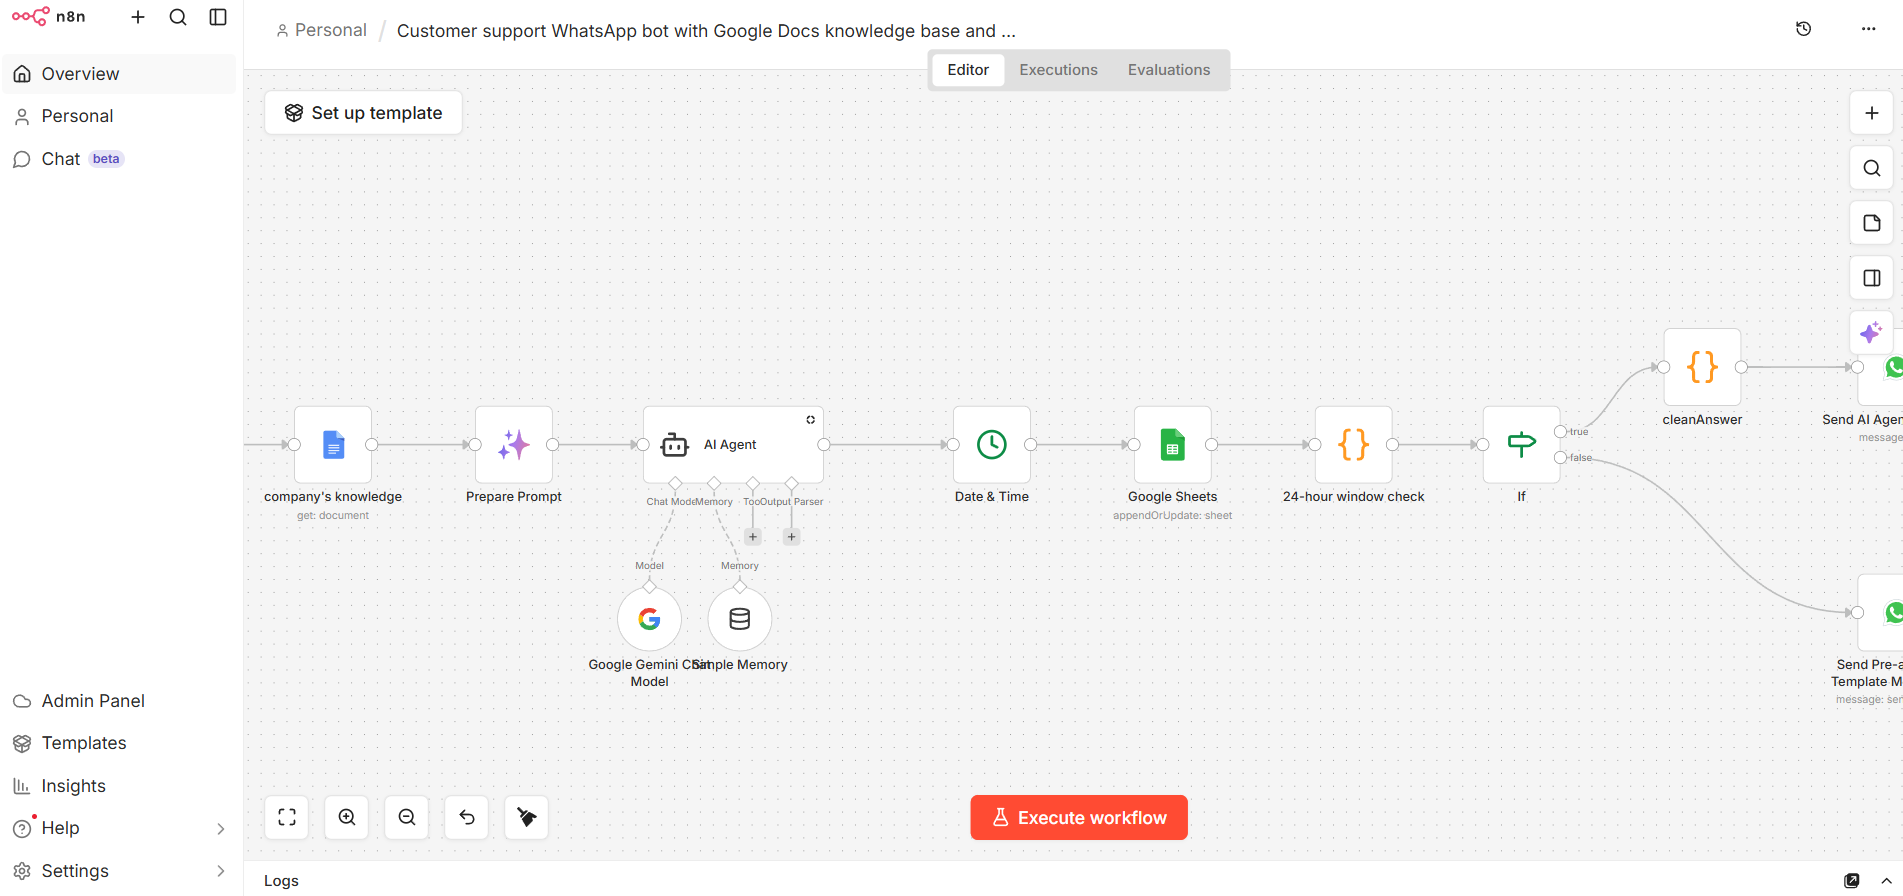Click the workflow title text
The width and height of the screenshot is (1903, 896).
(706, 31)
